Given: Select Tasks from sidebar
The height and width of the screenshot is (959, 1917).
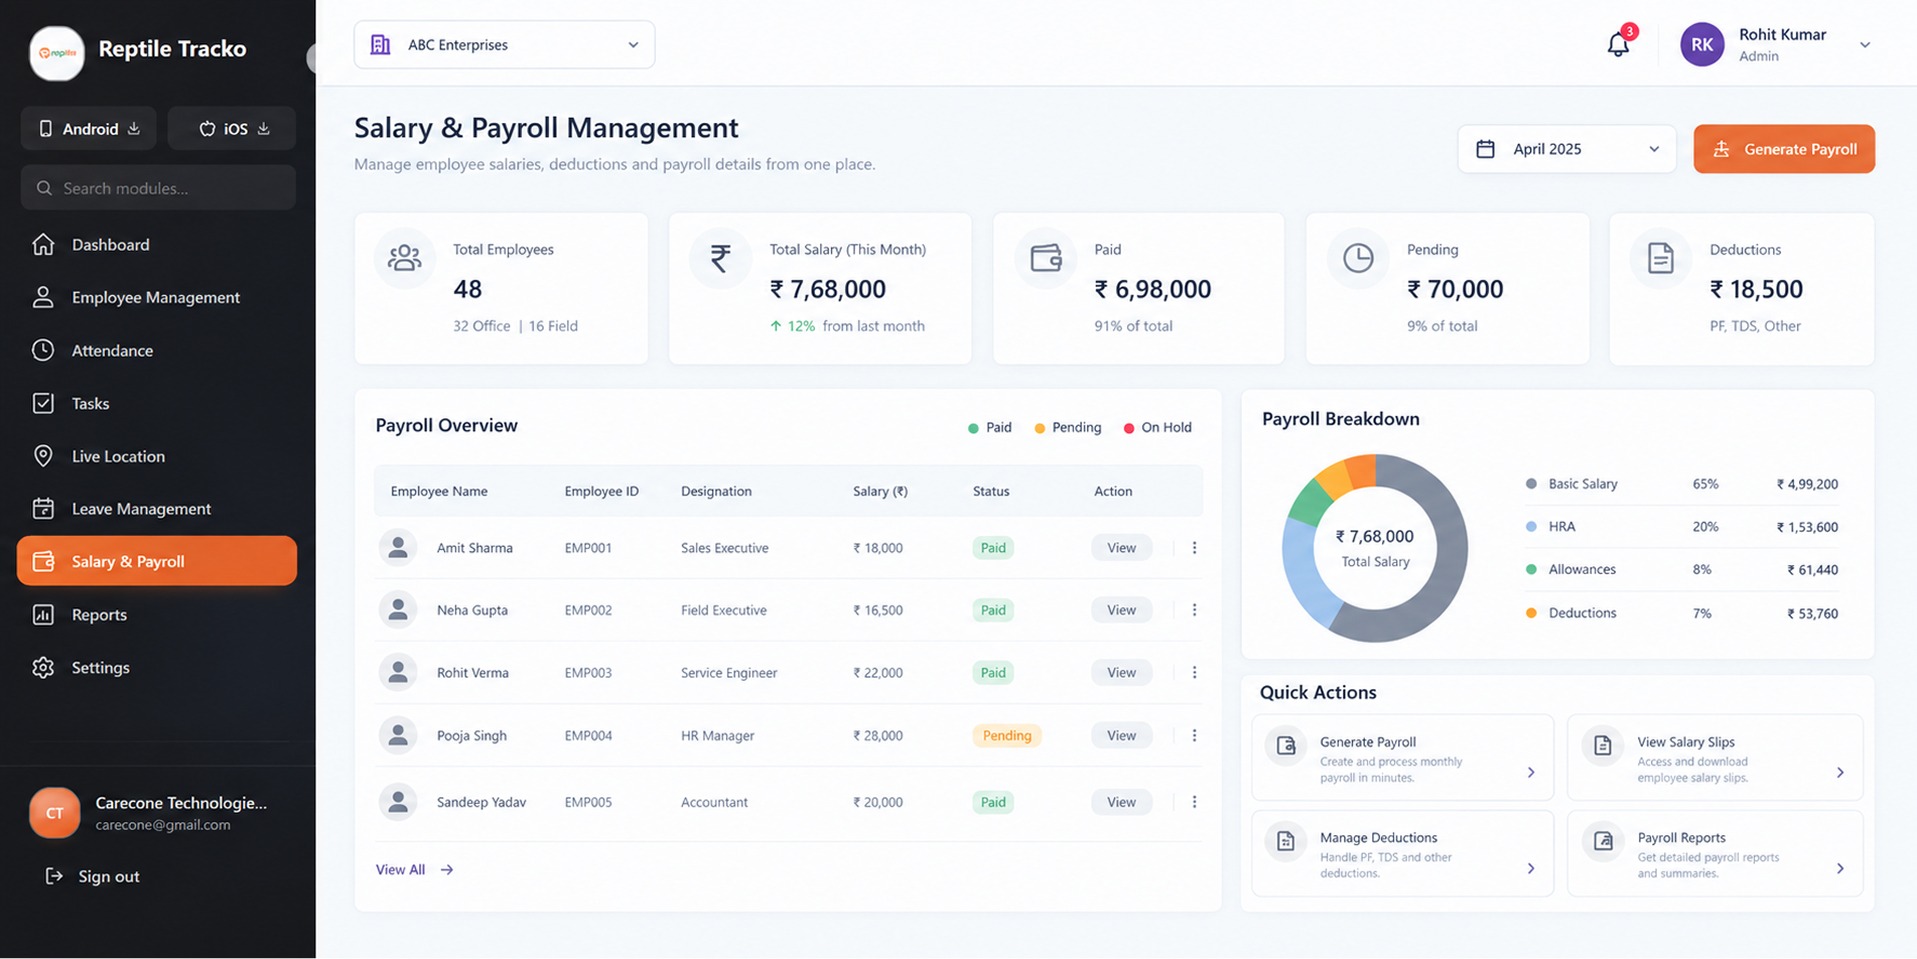Looking at the screenshot, I should tap(157, 404).
